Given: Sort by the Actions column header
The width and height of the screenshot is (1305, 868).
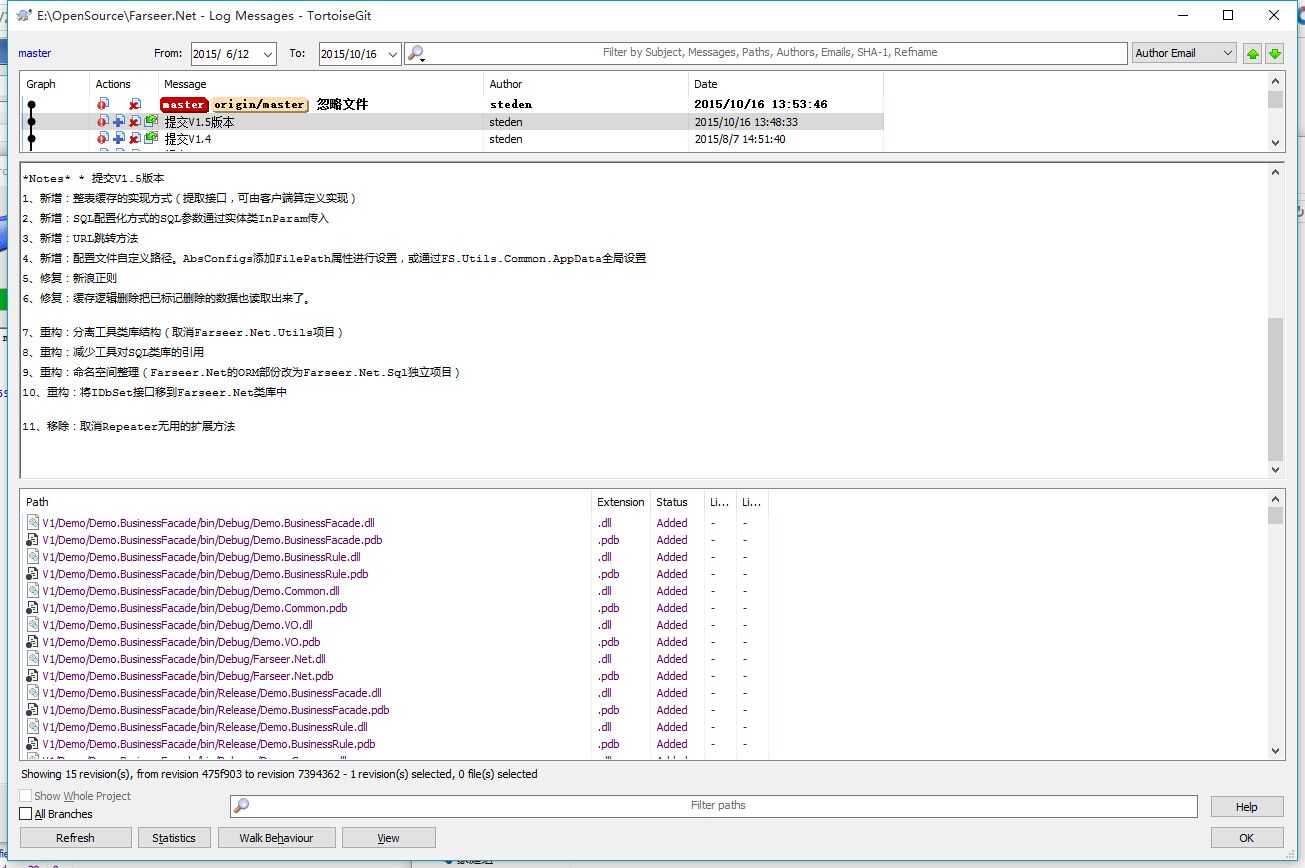Looking at the screenshot, I should tap(123, 84).
